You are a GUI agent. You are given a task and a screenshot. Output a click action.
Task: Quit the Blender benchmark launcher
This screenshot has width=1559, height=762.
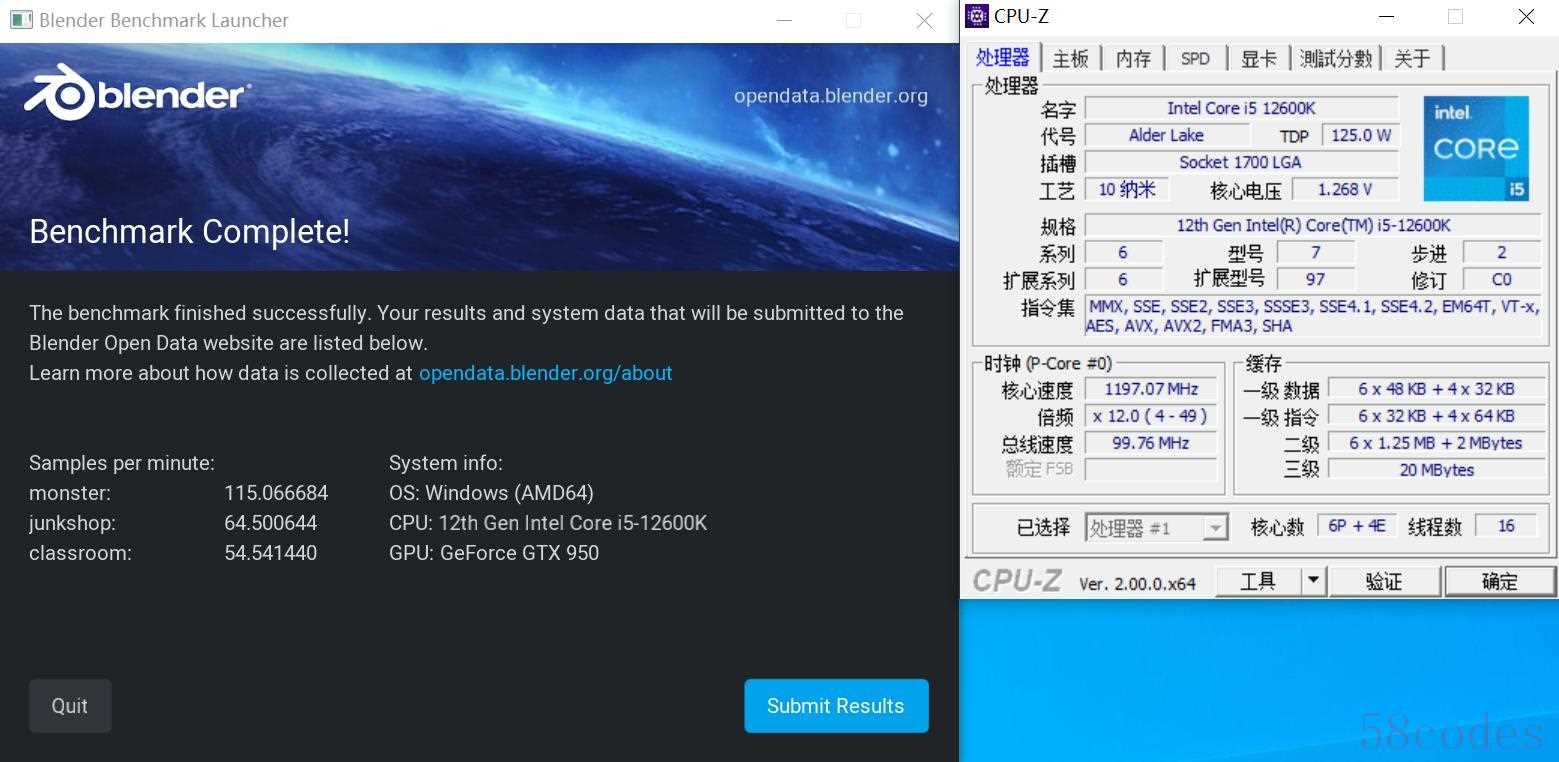(x=70, y=706)
